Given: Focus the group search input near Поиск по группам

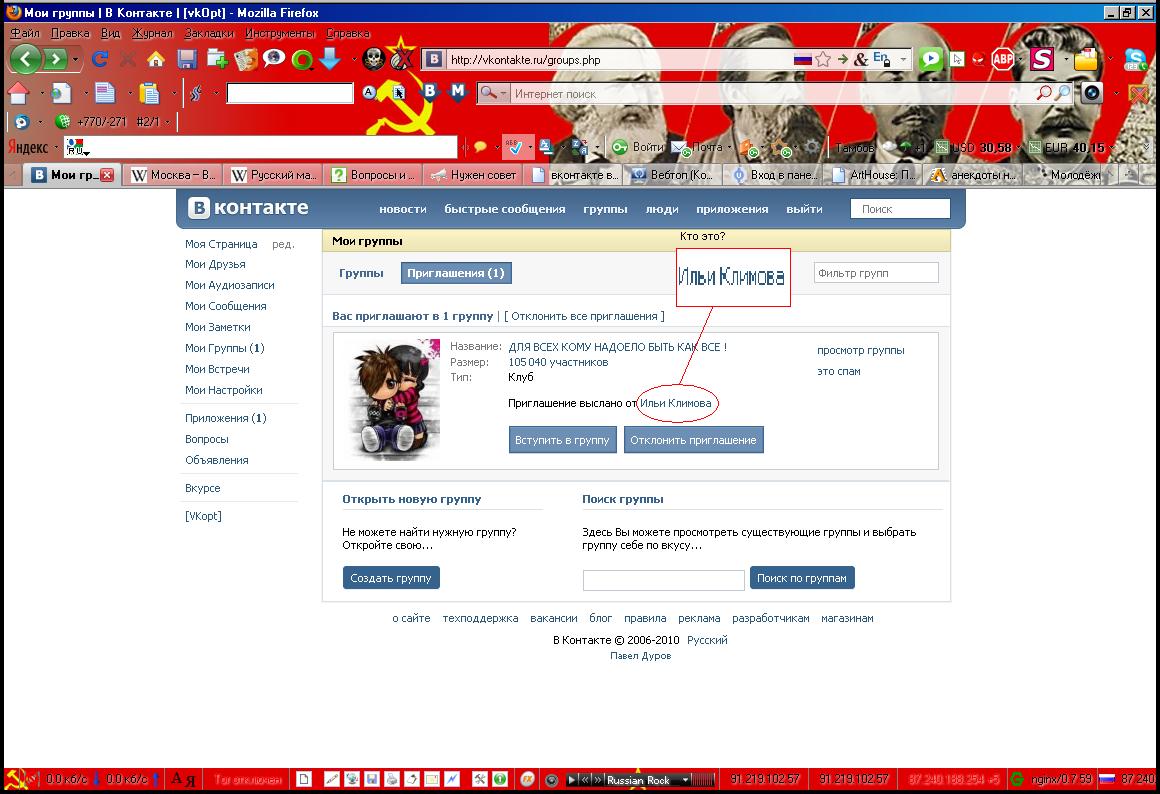Looking at the screenshot, I should tap(664, 579).
